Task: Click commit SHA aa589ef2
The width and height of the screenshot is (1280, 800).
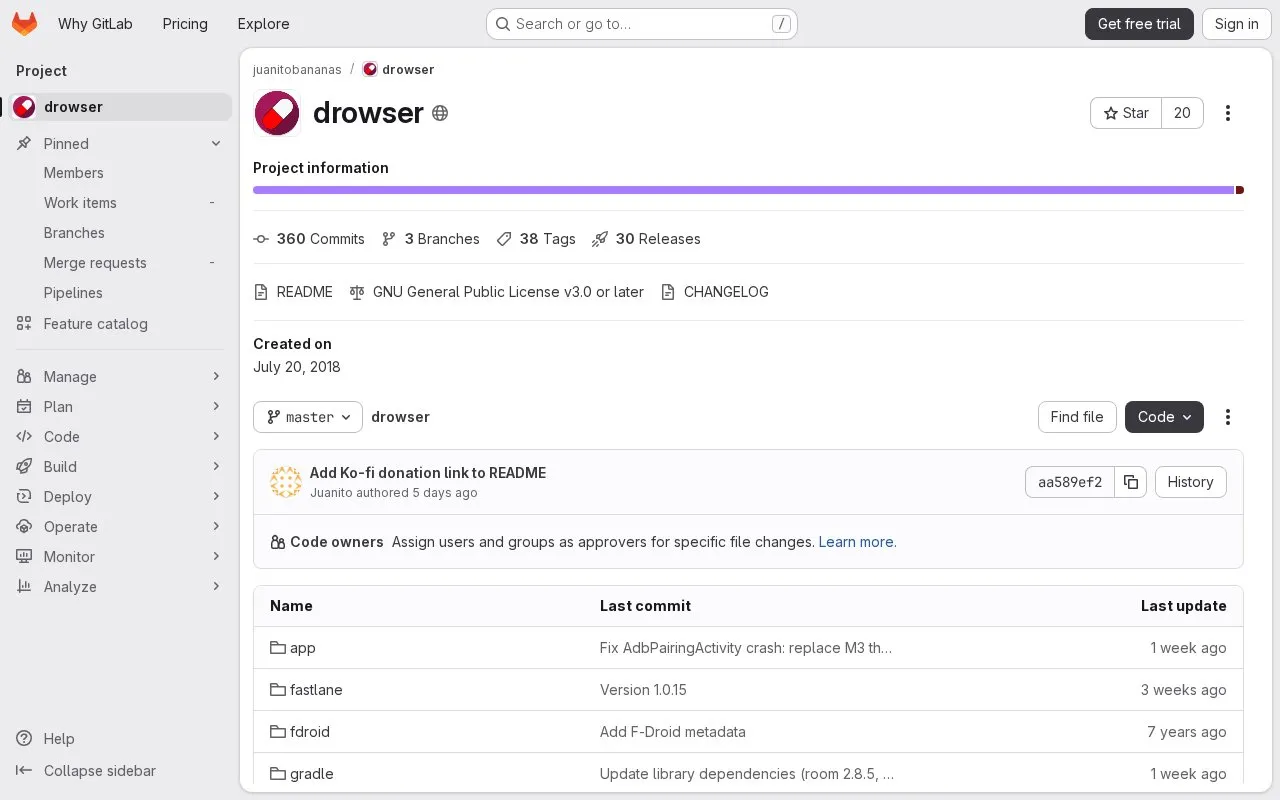Action: [1070, 482]
